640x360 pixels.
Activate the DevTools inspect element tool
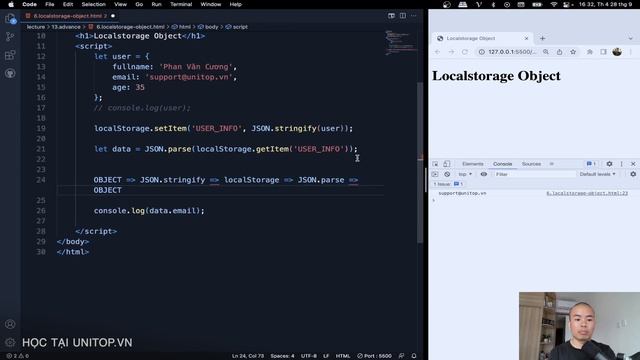pyautogui.click(x=435, y=164)
